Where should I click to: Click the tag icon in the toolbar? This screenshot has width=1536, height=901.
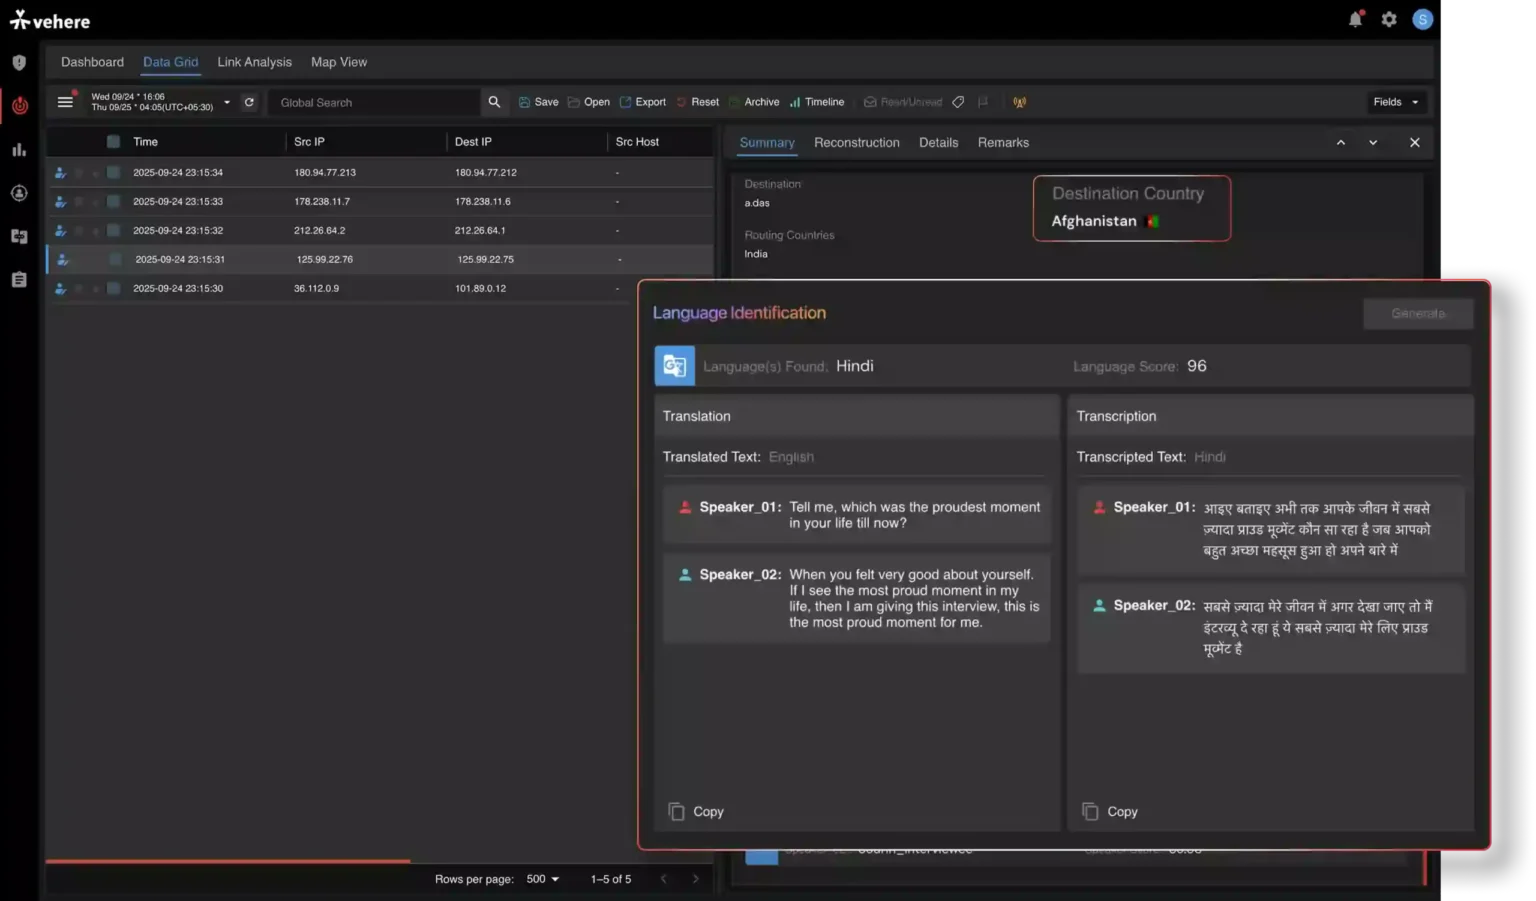[x=958, y=102]
